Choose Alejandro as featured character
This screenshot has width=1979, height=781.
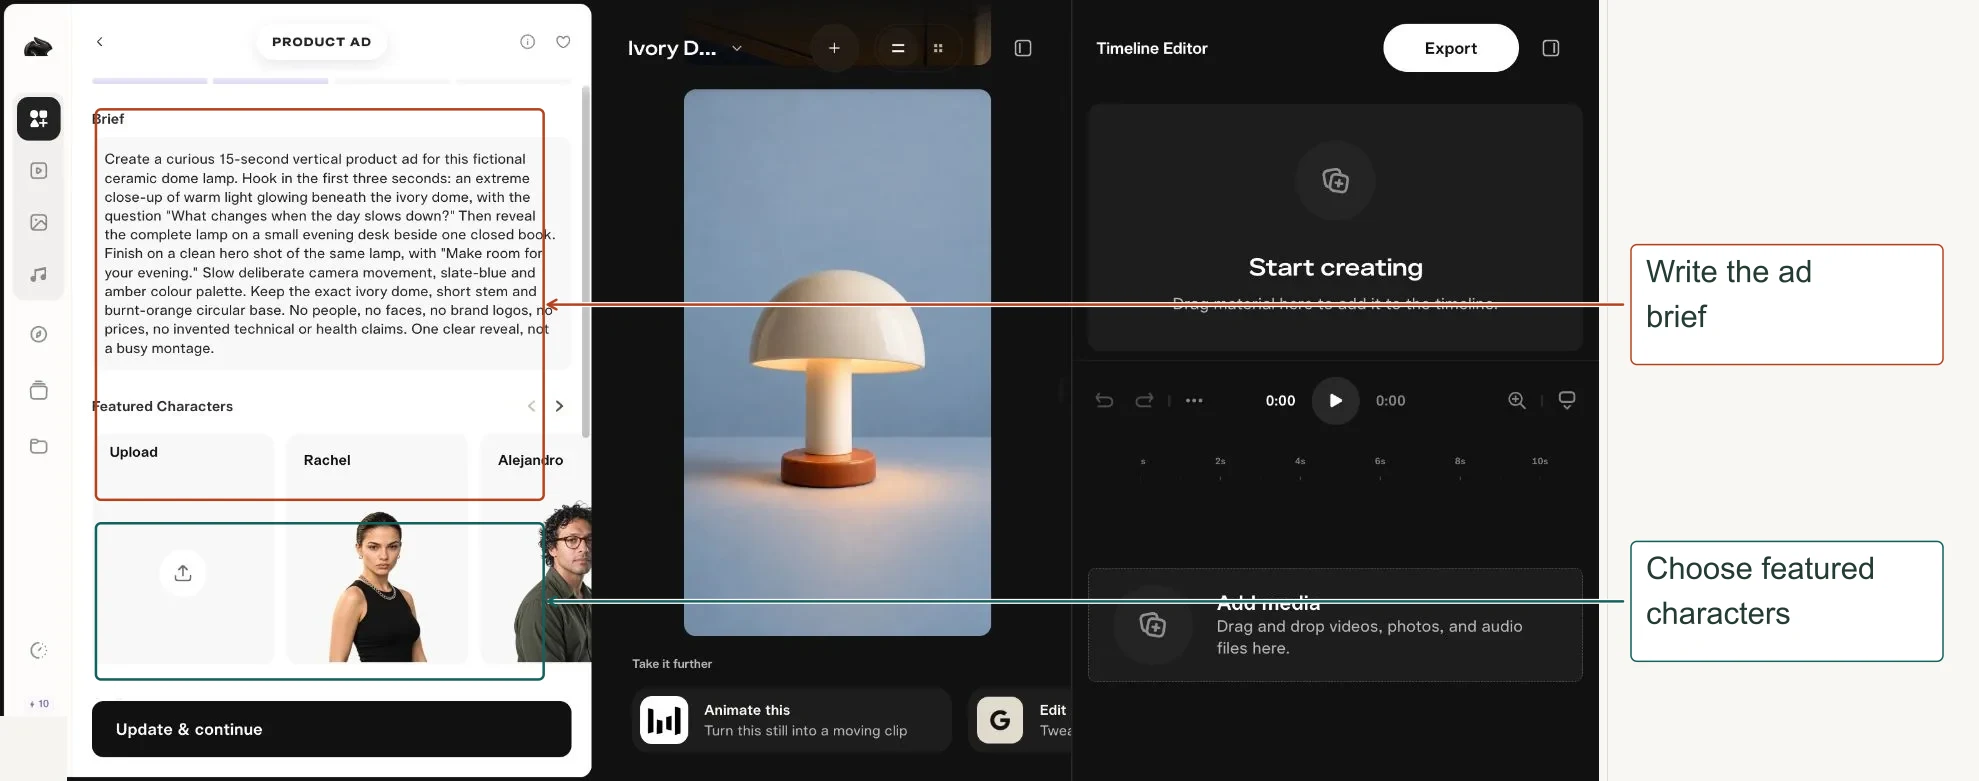536,548
